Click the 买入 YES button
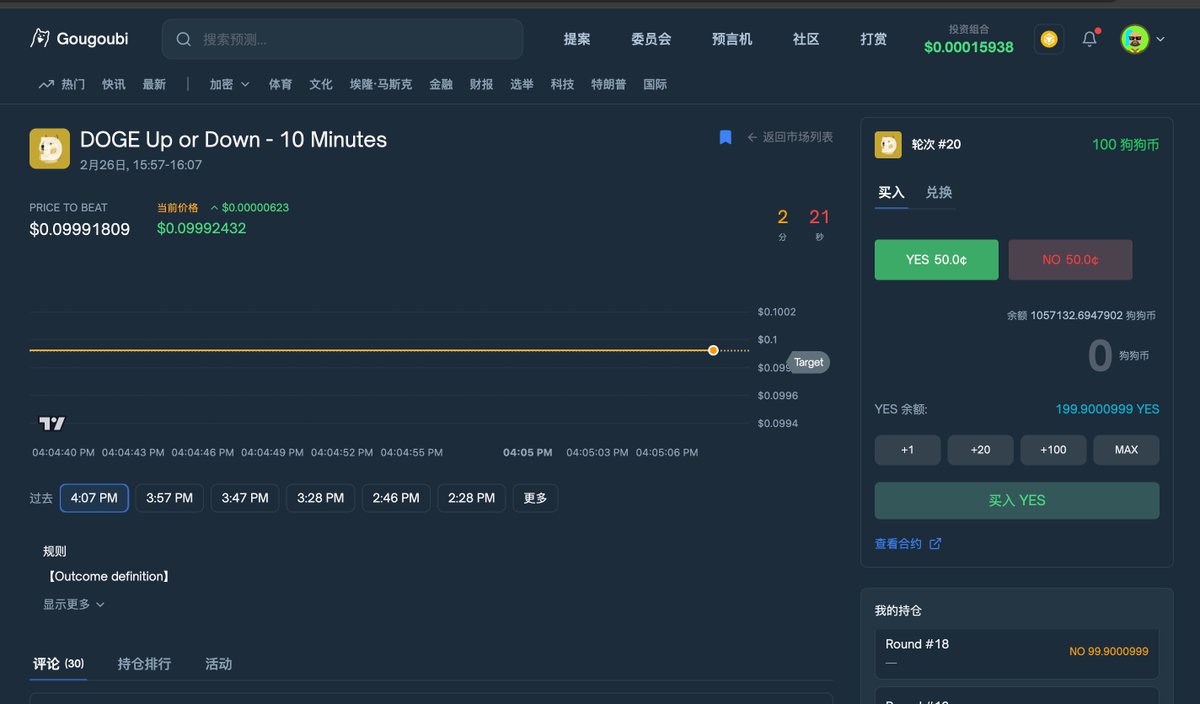Viewport: 1200px width, 704px height. click(x=1017, y=500)
